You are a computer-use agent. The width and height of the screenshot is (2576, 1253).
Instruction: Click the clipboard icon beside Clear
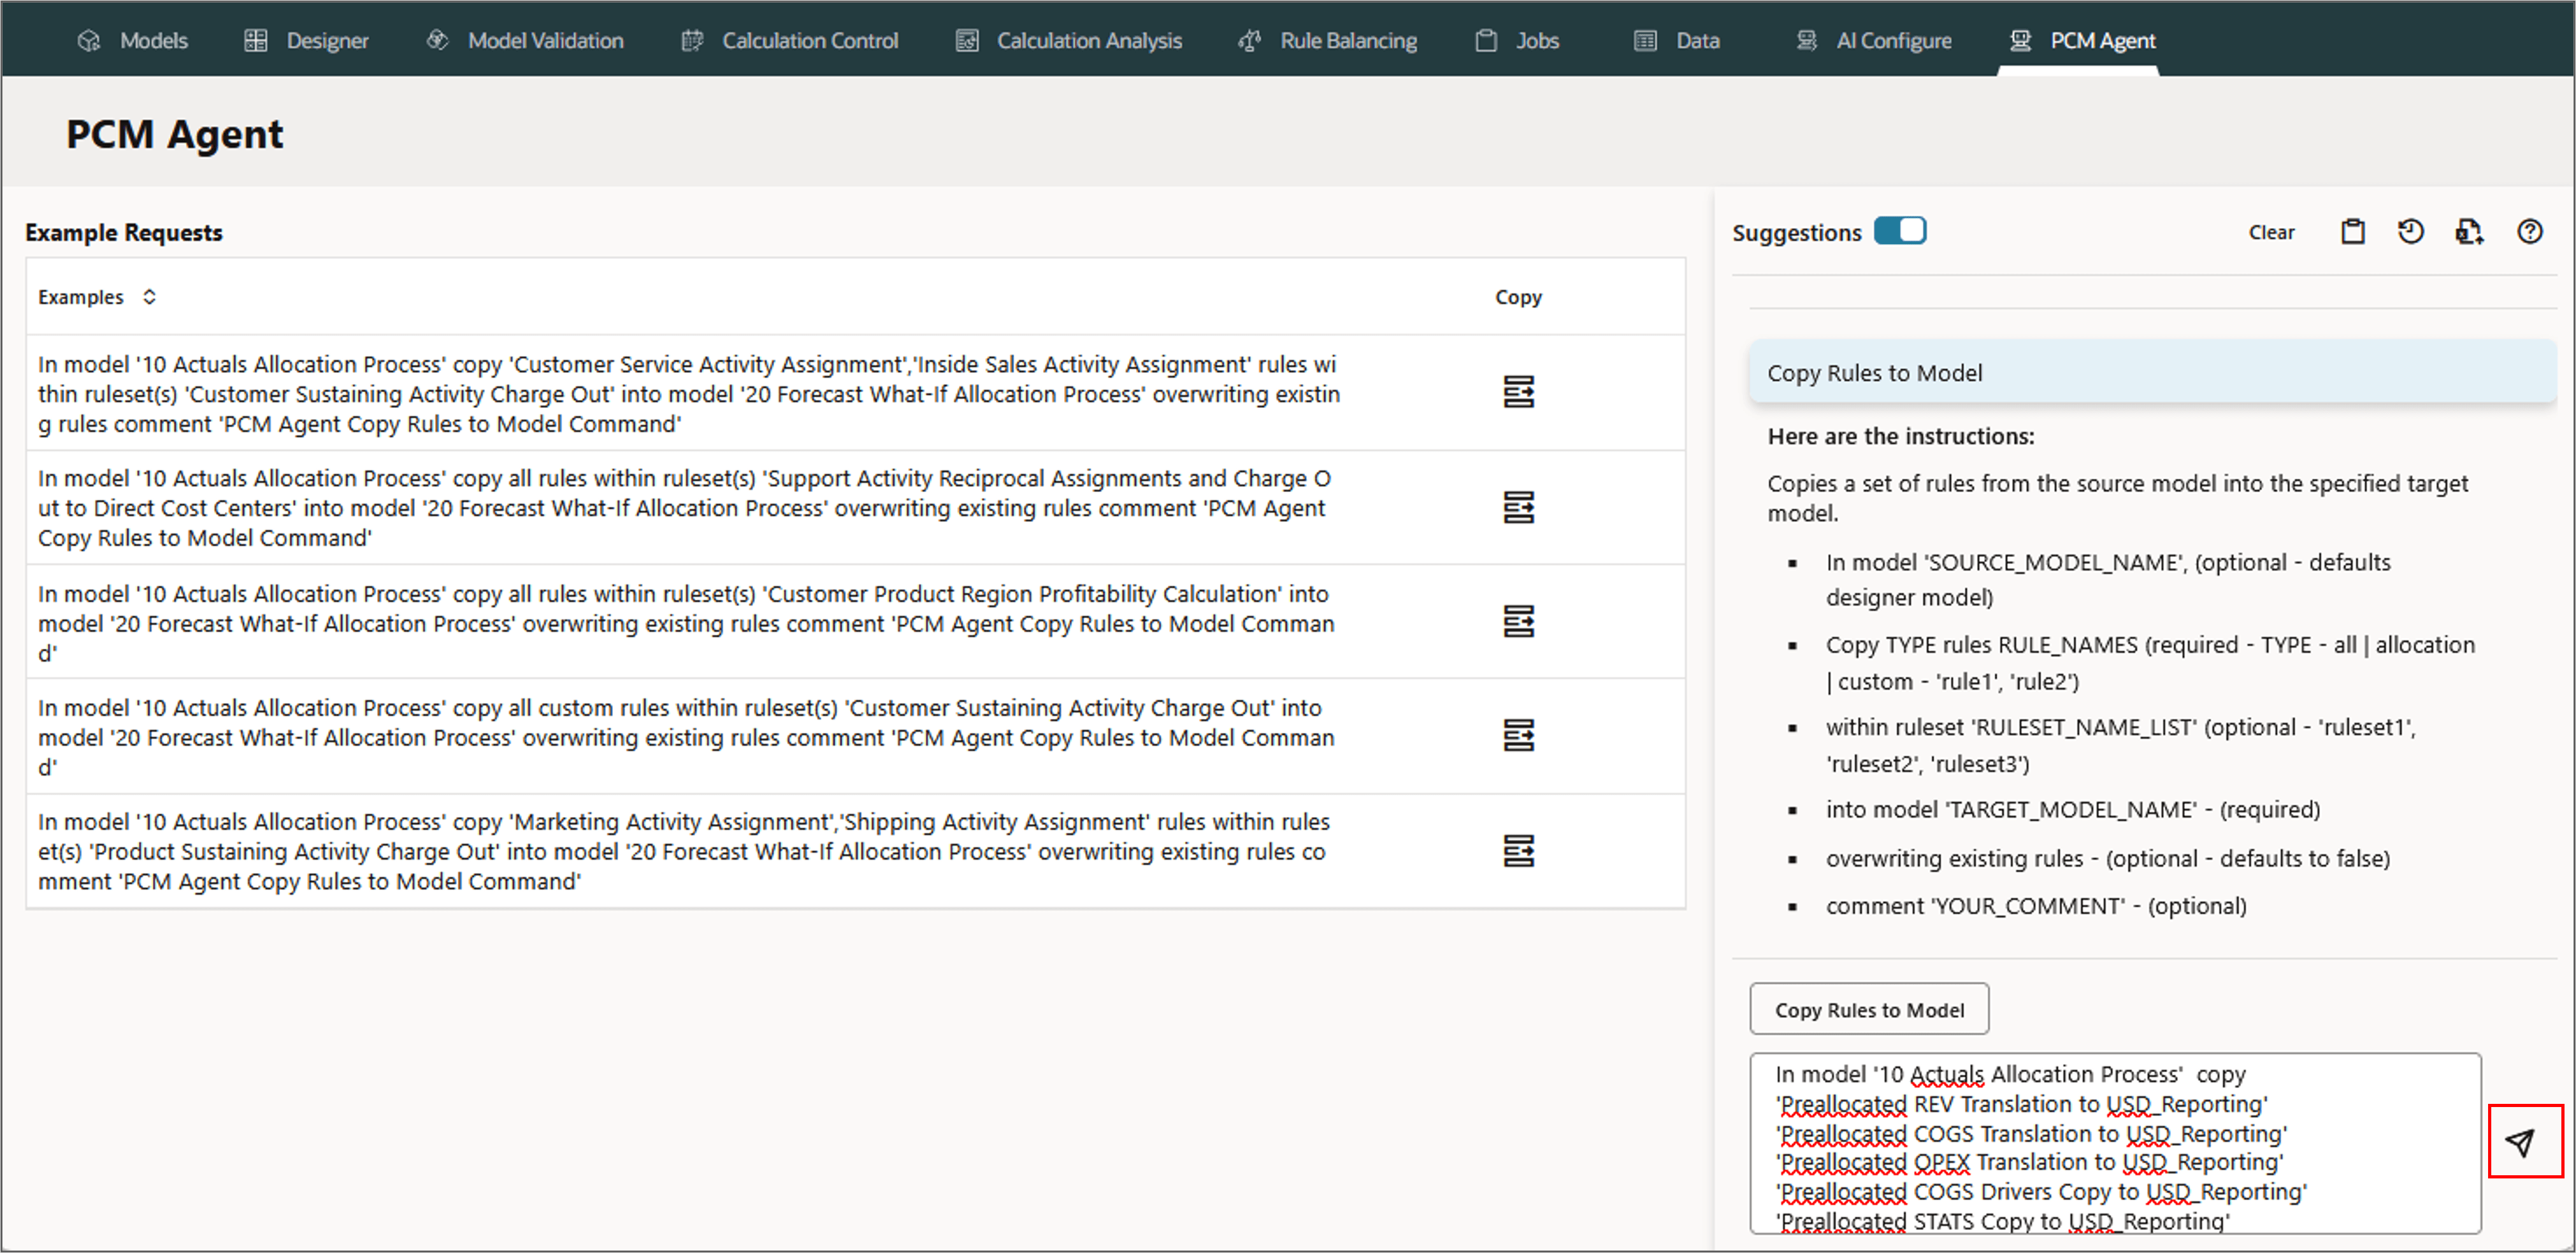[2352, 232]
